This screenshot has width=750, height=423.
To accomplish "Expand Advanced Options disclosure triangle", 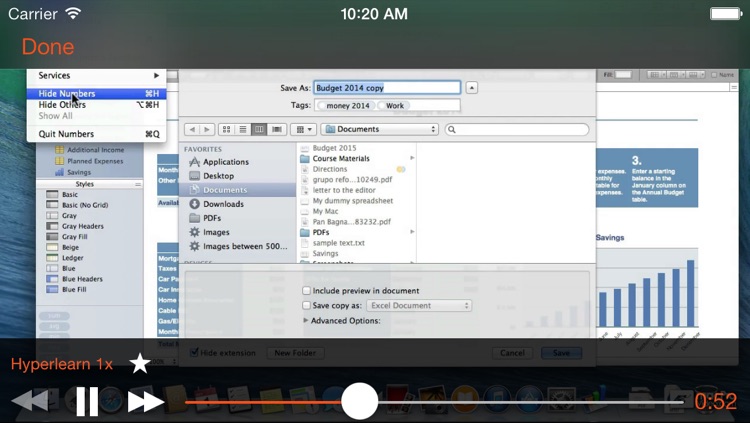I will click(x=306, y=320).
